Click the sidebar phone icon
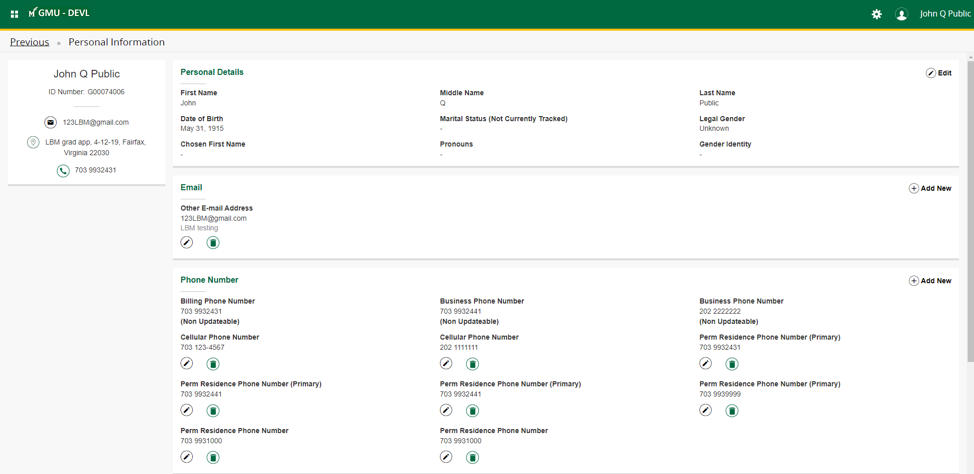 coord(63,171)
